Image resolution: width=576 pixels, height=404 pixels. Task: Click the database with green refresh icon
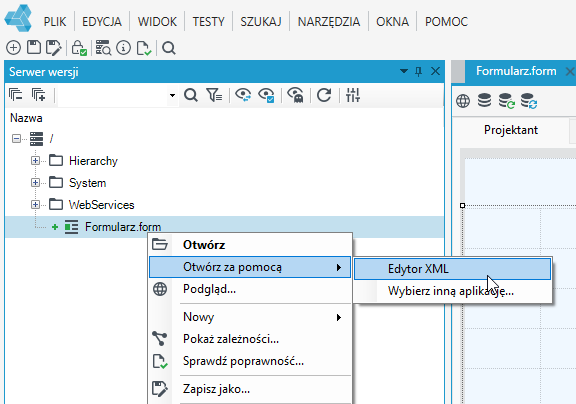coord(507,101)
